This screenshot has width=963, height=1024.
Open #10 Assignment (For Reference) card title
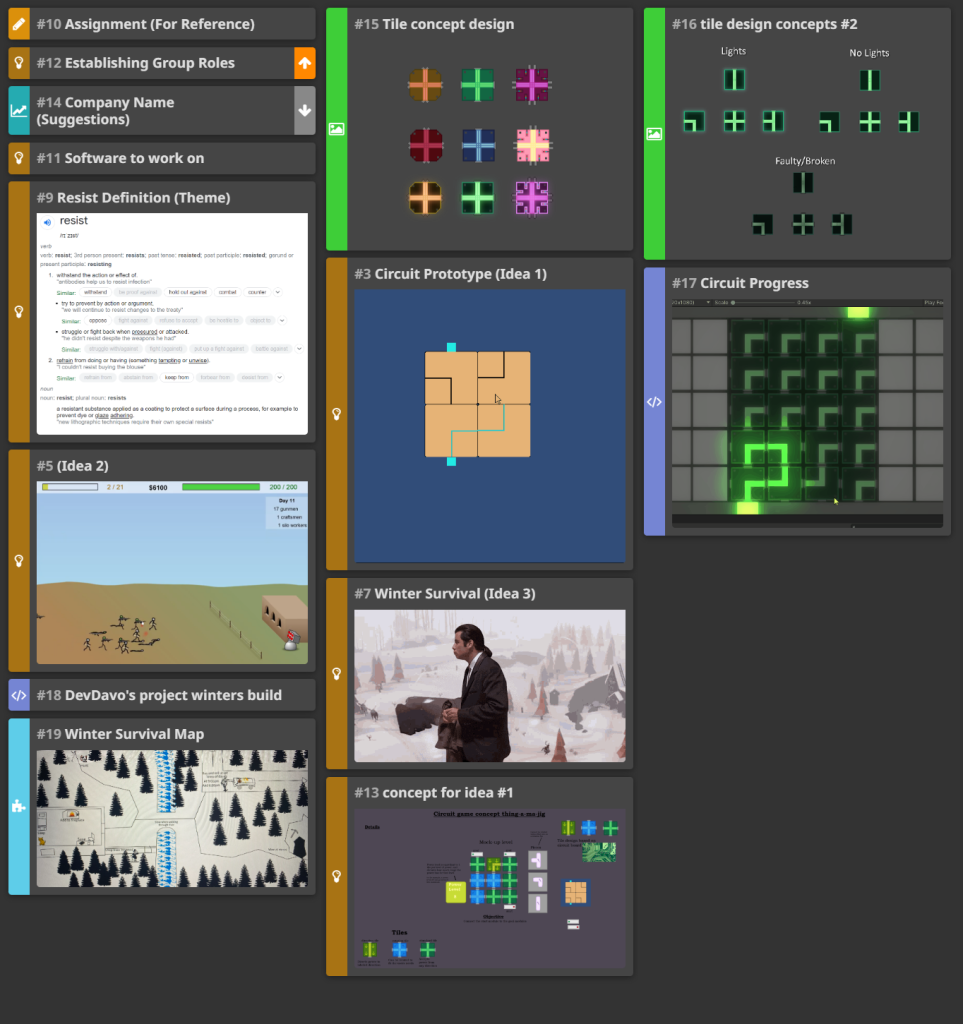(145, 24)
